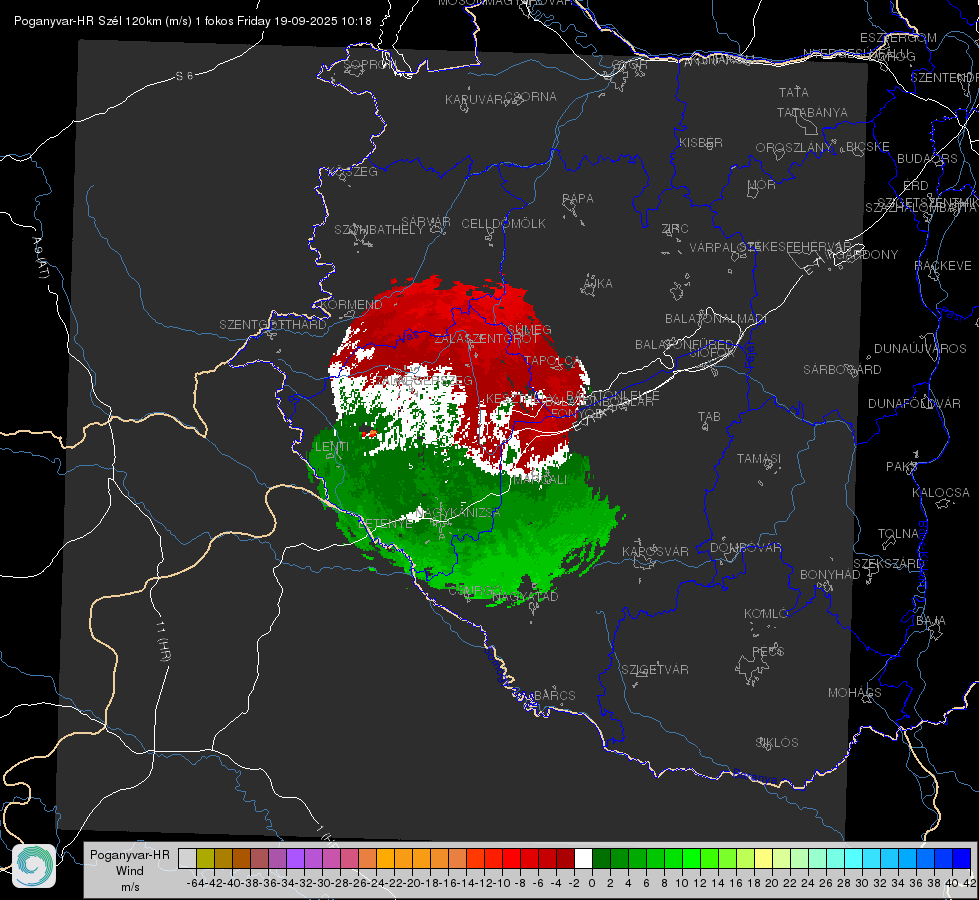Click the swirl logo icon beside the legend
This screenshot has height=900, width=979.
tap(34, 866)
